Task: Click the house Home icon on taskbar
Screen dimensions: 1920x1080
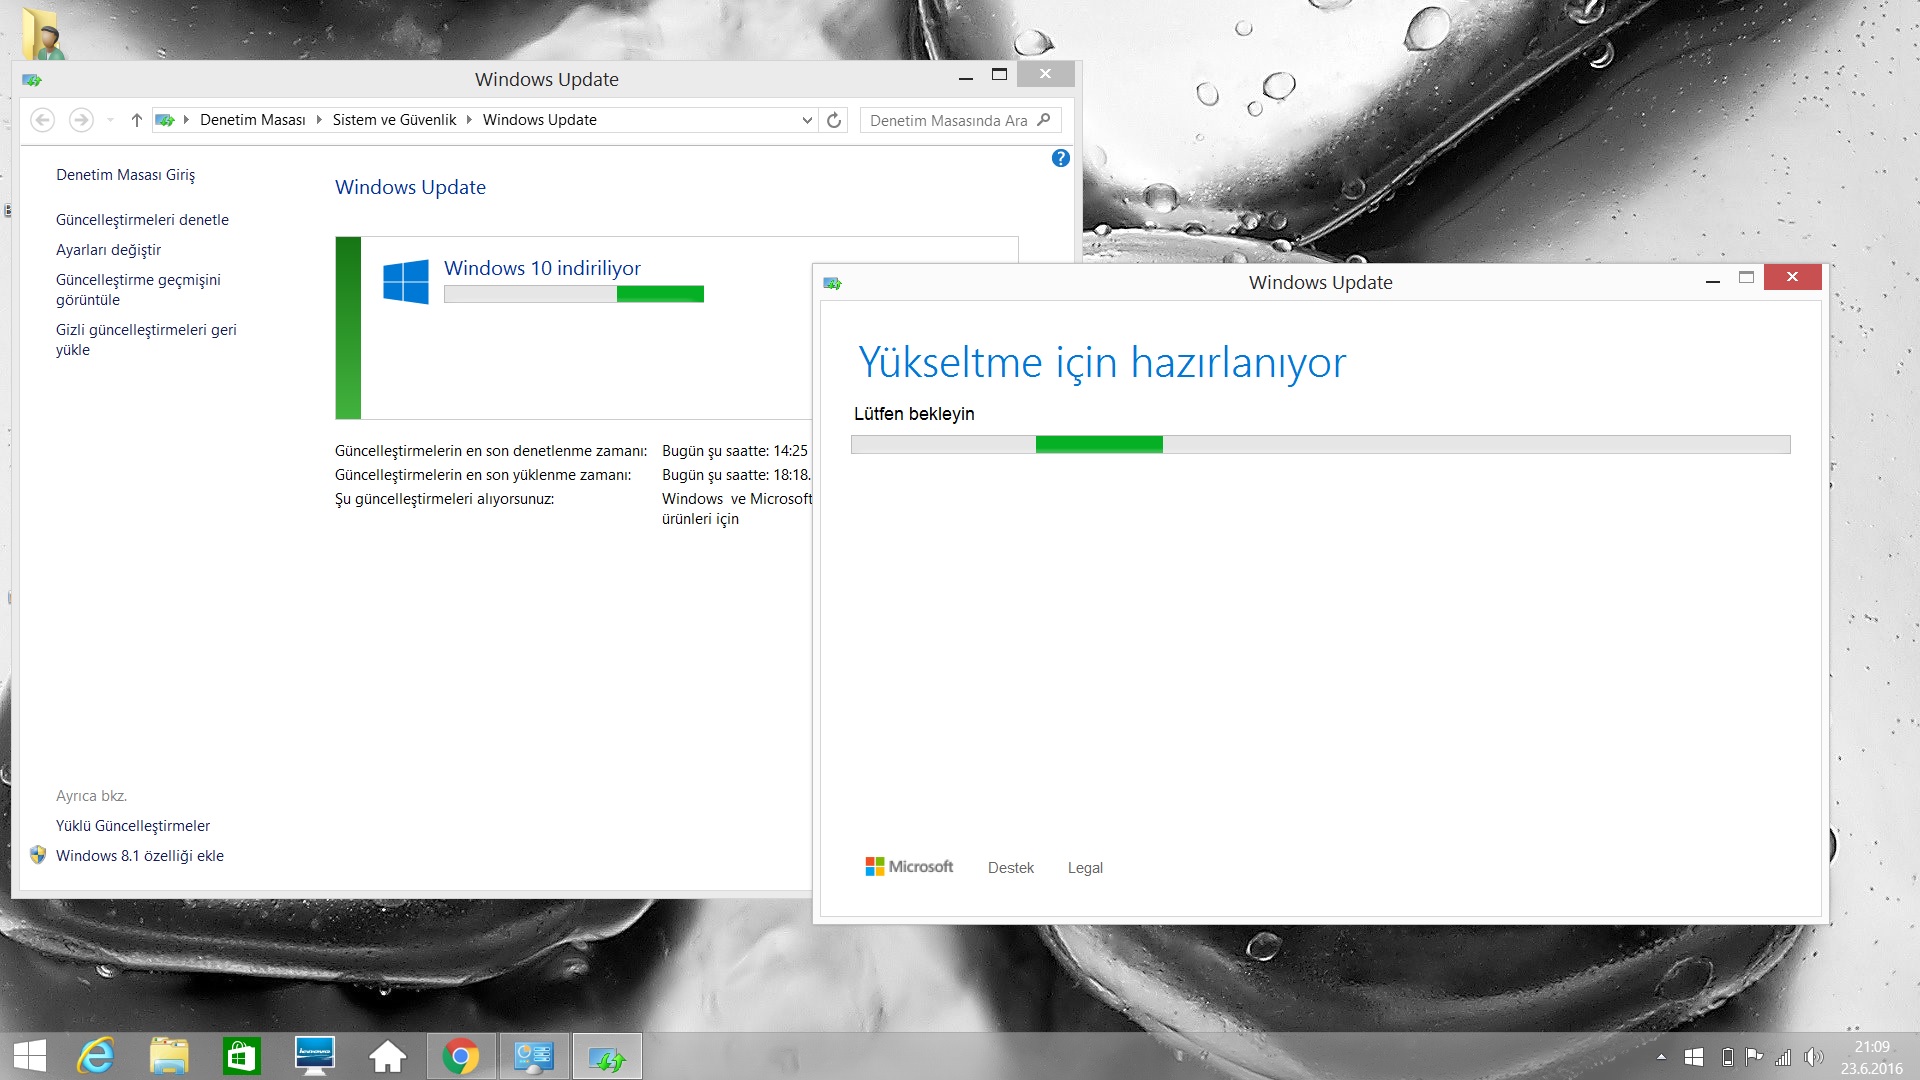Action: (x=387, y=1056)
